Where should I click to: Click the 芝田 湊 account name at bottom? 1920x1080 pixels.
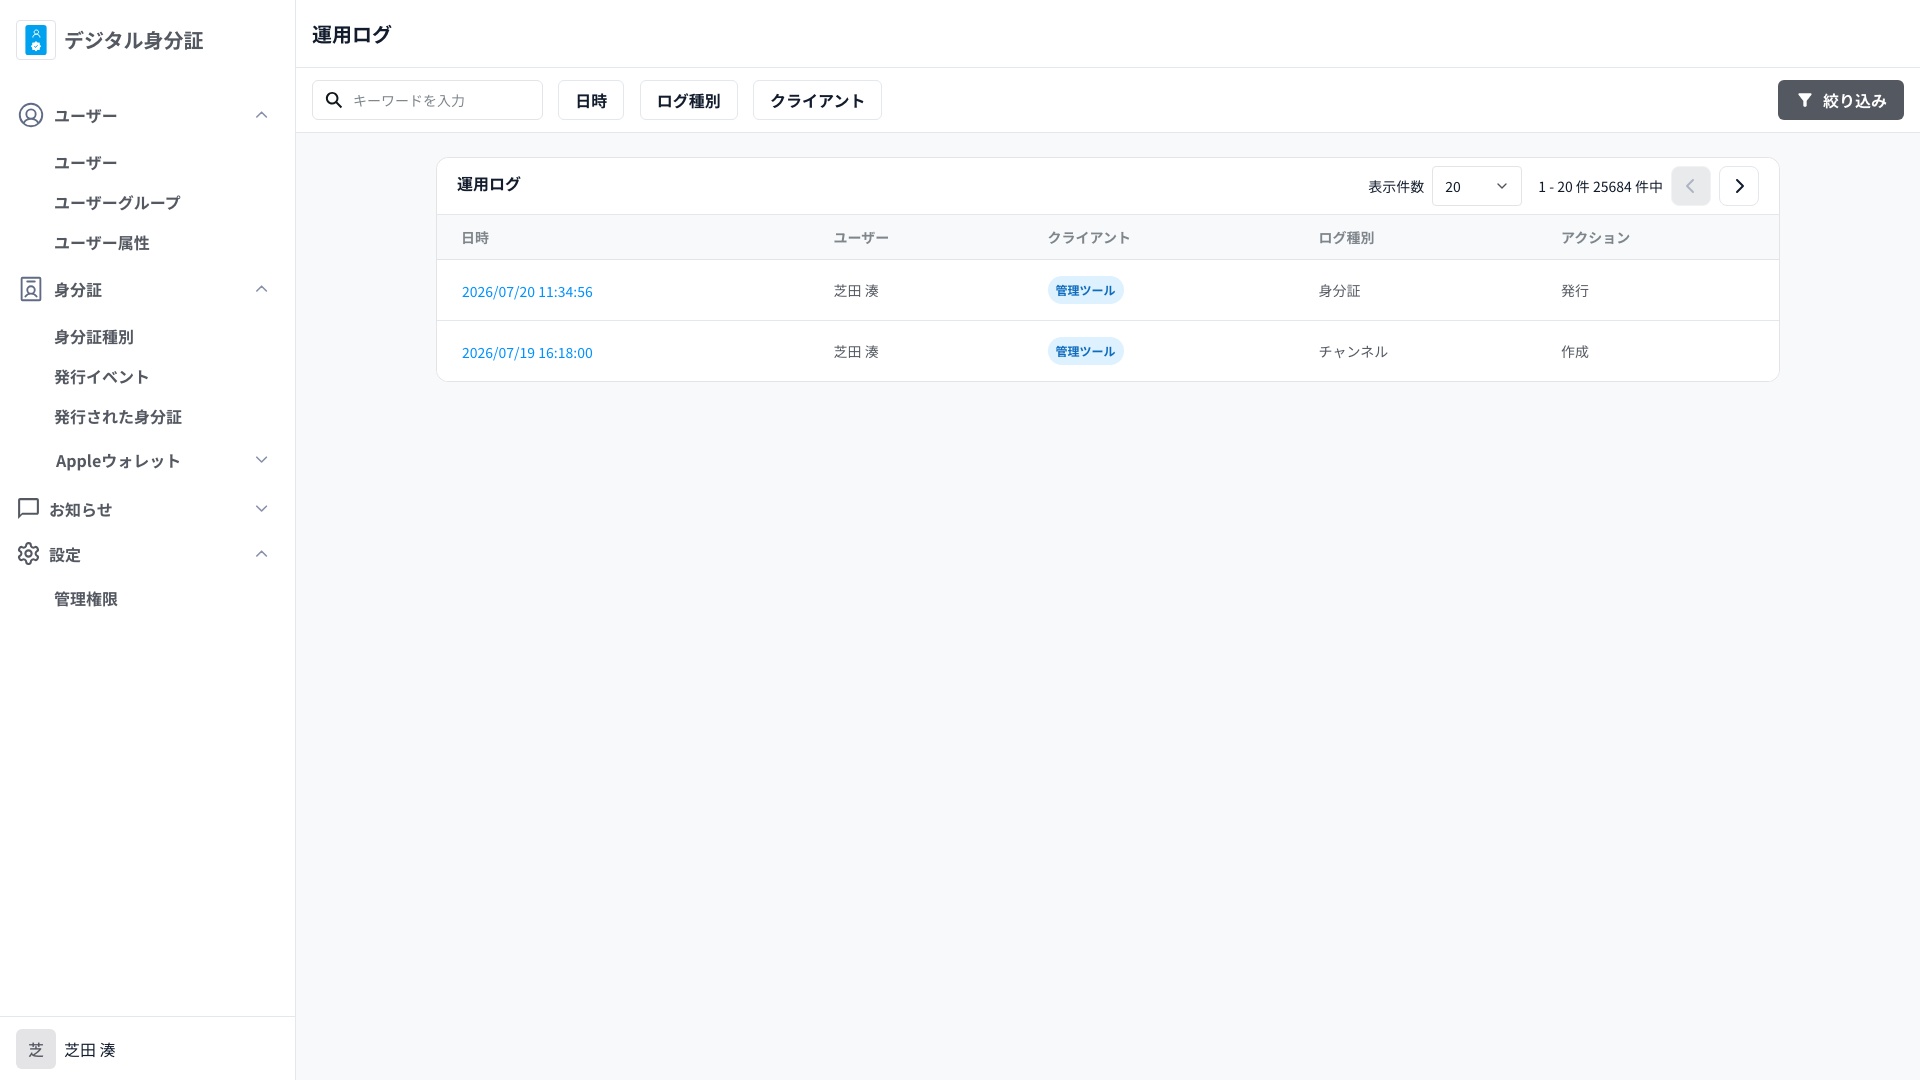(90, 1050)
